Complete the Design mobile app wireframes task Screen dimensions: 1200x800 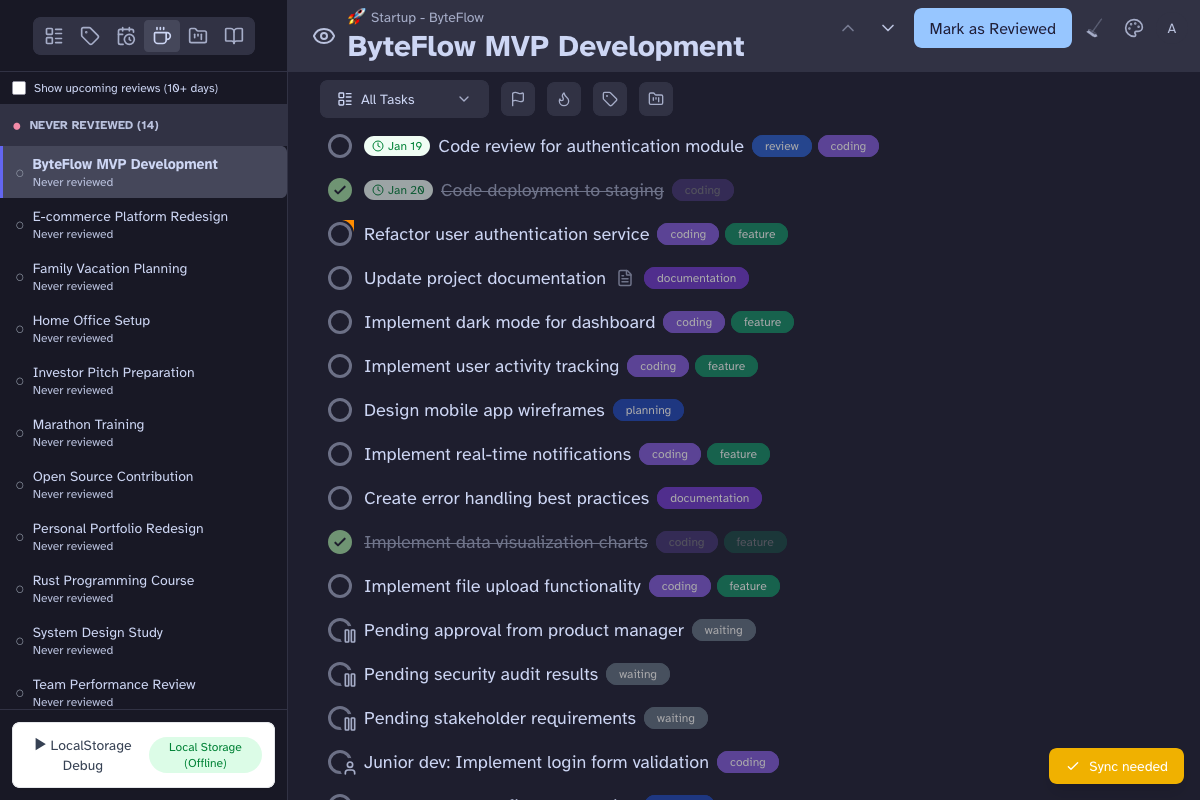pyautogui.click(x=340, y=410)
